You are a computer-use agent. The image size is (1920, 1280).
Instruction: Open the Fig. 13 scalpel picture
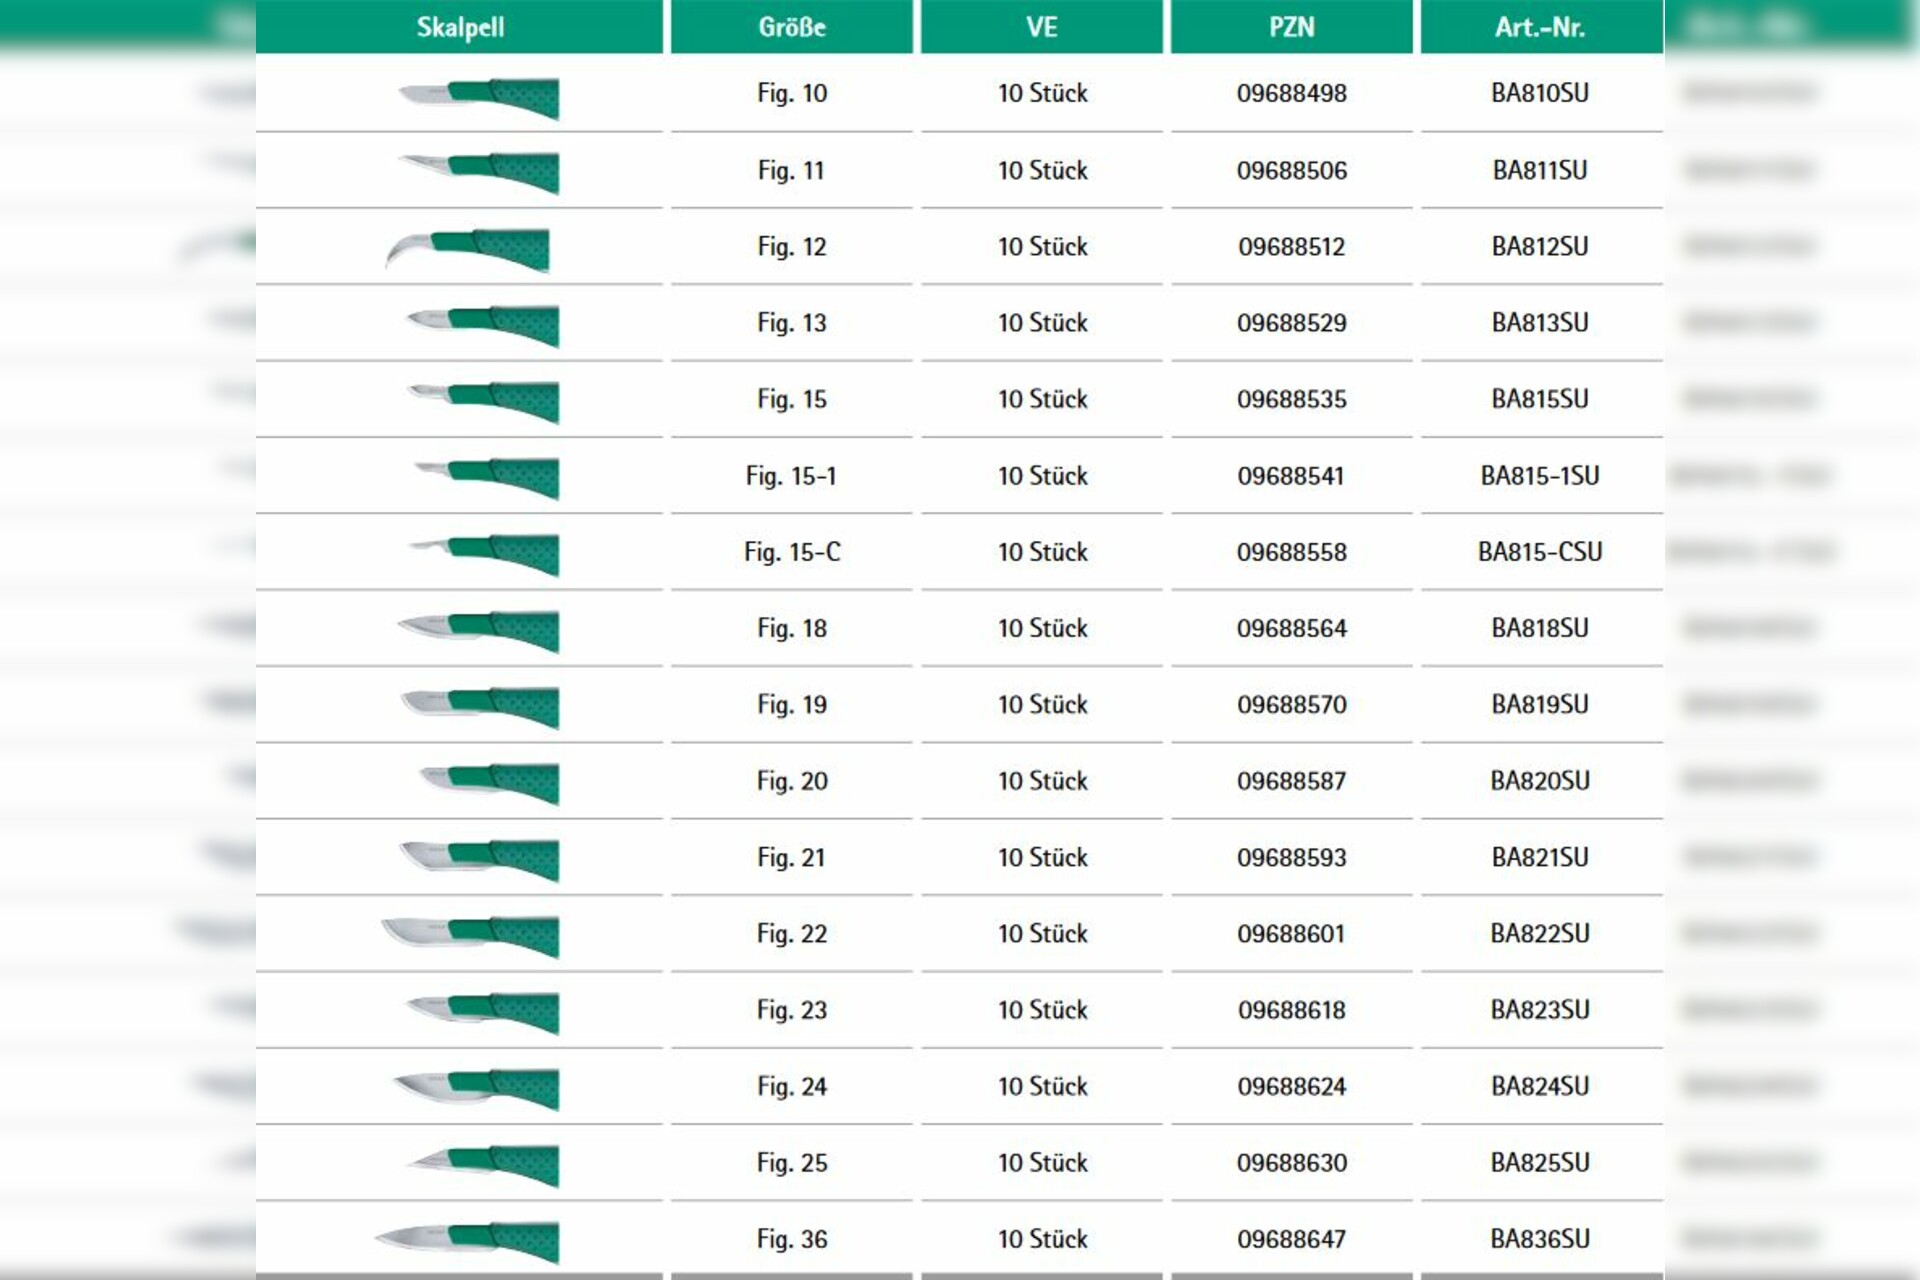[482, 326]
